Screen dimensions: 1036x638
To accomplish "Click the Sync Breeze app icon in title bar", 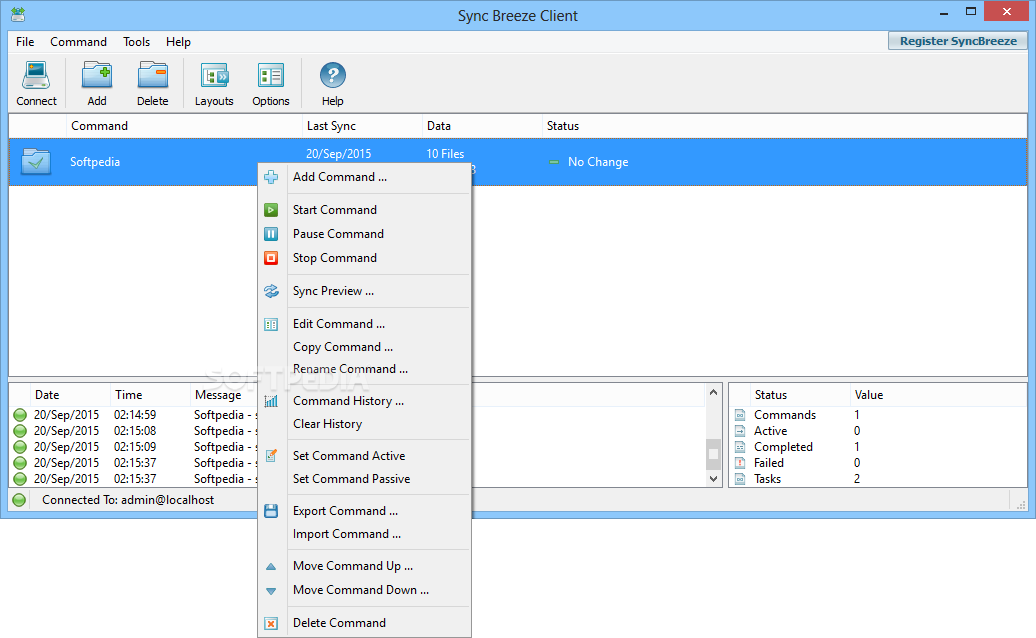I will (x=18, y=15).
